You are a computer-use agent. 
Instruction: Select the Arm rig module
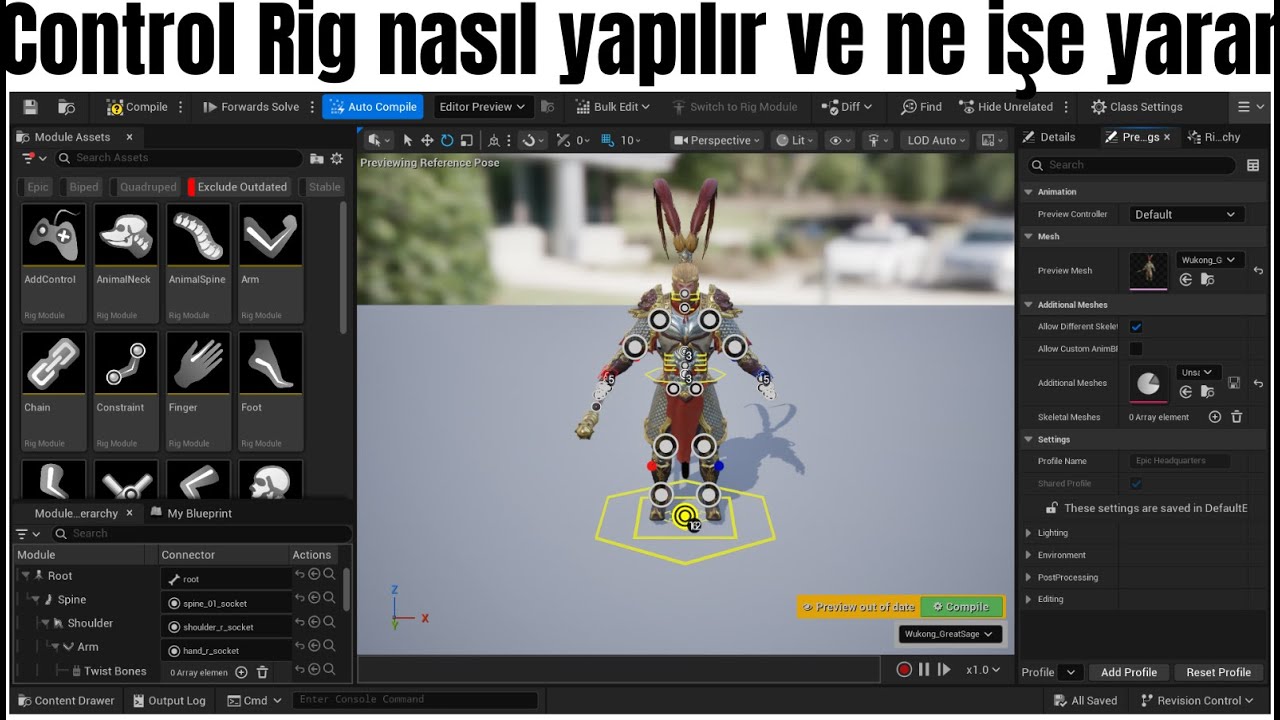270,263
